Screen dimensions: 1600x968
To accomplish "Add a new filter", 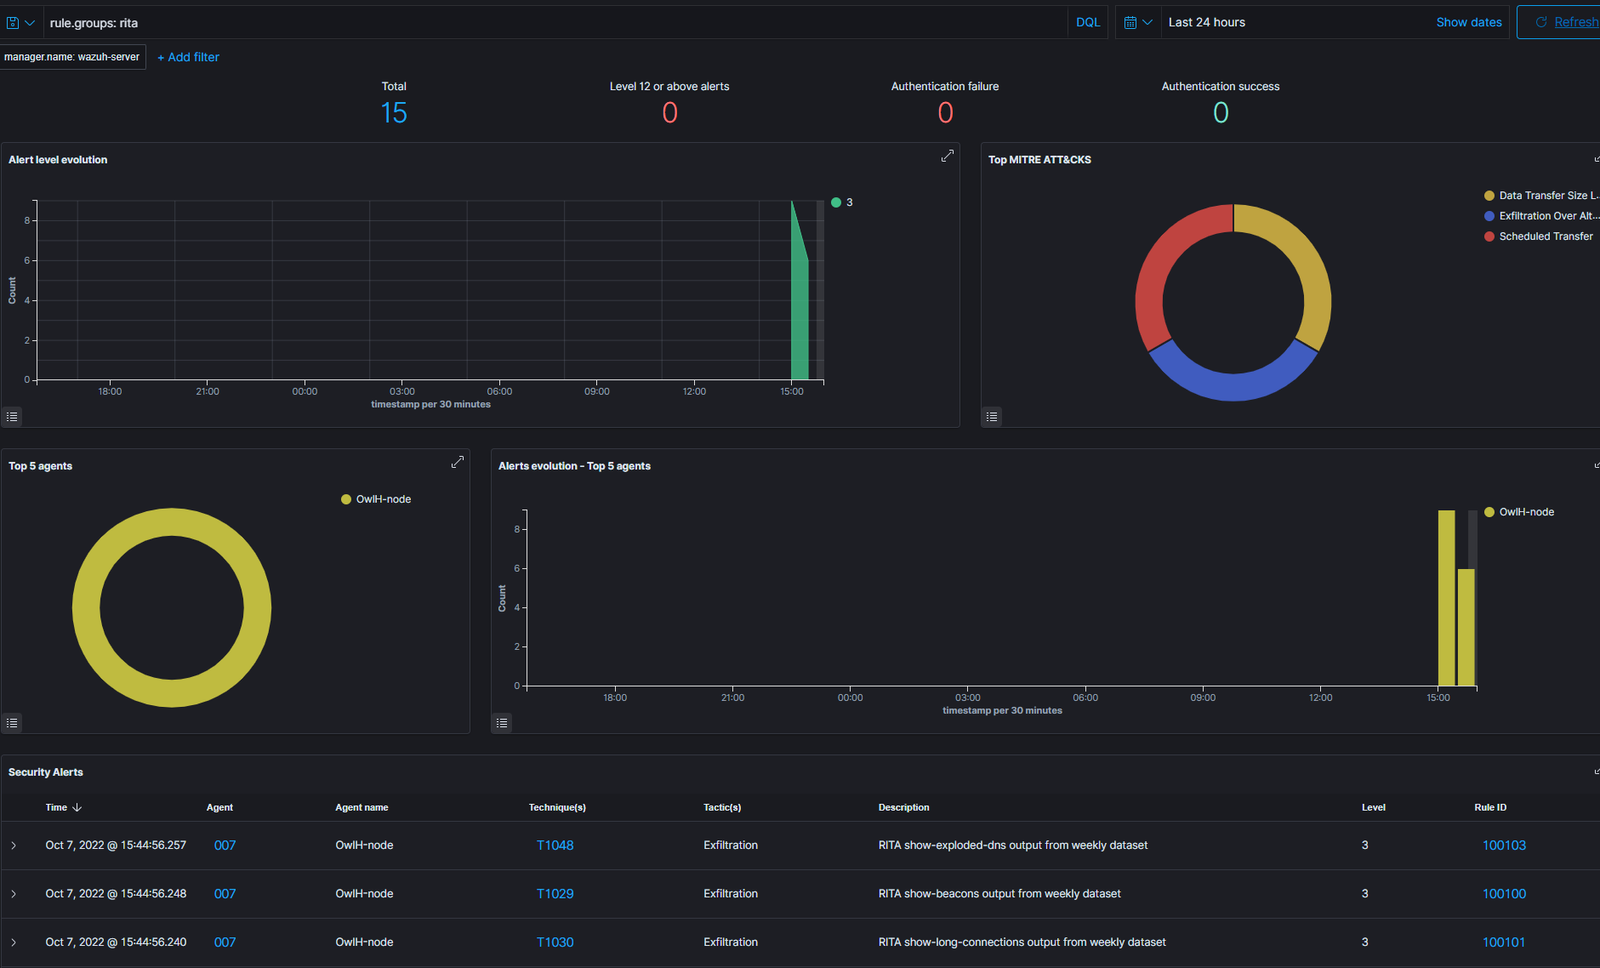I will click(188, 57).
